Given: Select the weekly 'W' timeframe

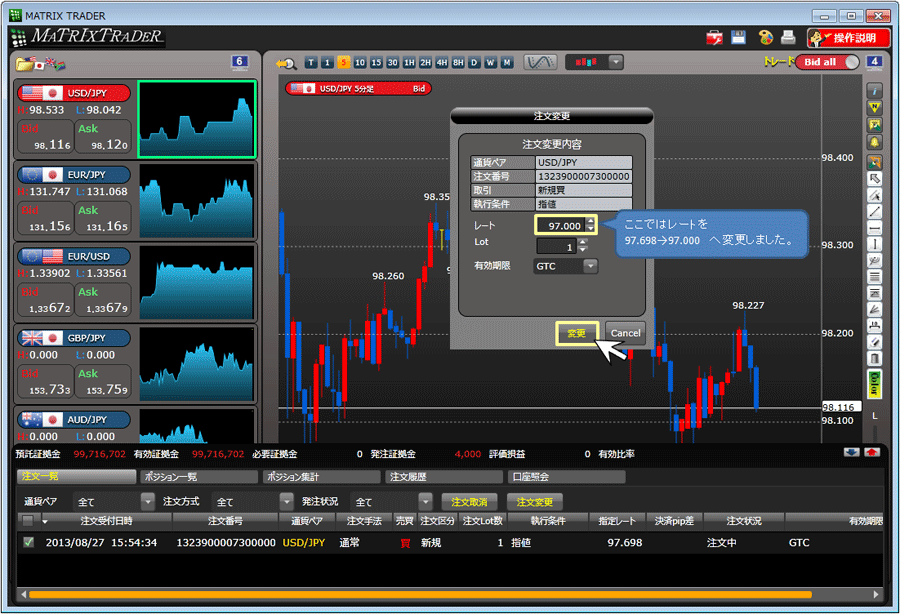Looking at the screenshot, I should click(x=491, y=63).
